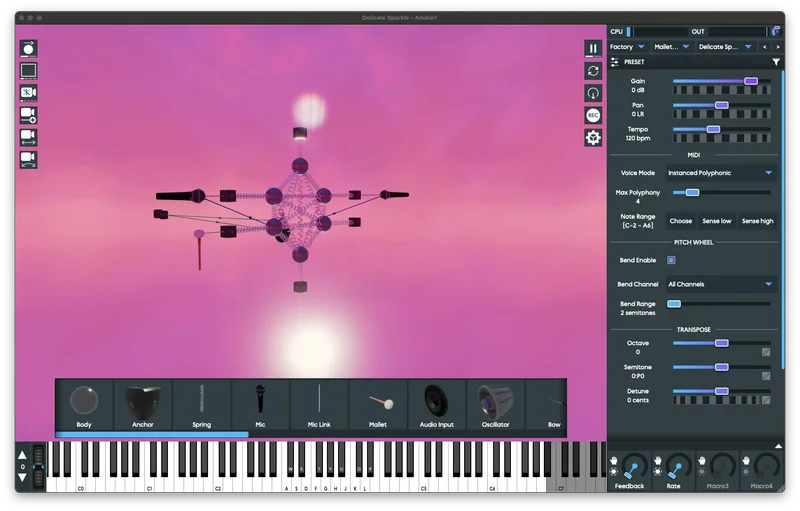800x511 pixels.
Task: Click the hand icon beside Rate knob
Action: click(x=658, y=461)
